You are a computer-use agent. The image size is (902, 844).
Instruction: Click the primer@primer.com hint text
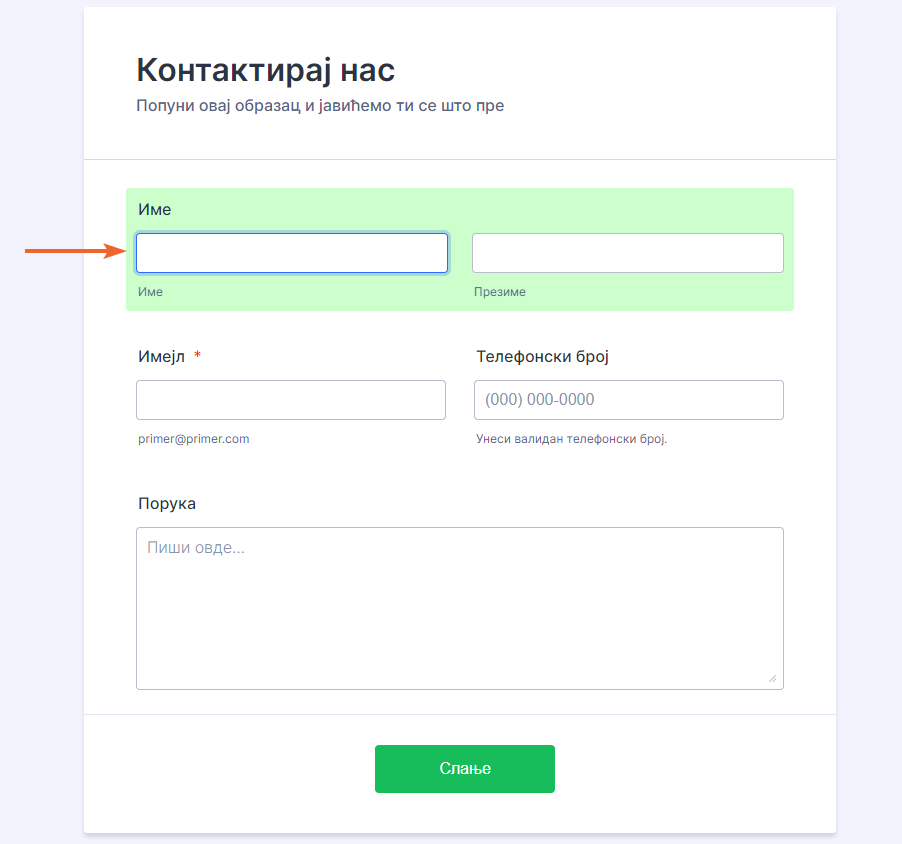click(193, 438)
